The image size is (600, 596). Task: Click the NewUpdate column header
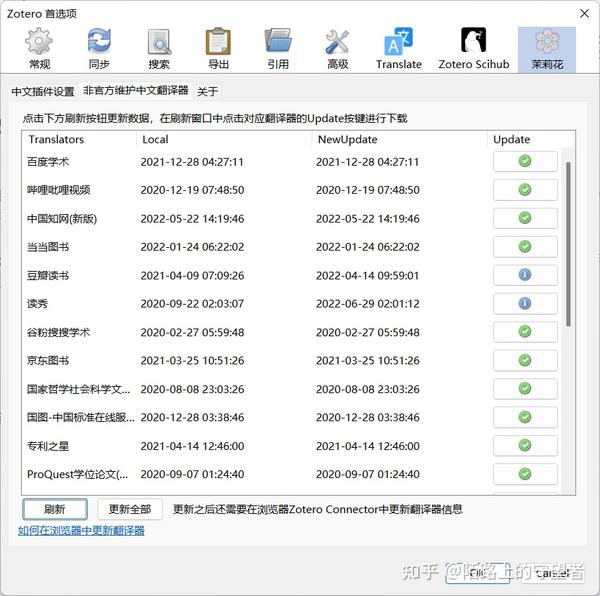click(x=399, y=140)
